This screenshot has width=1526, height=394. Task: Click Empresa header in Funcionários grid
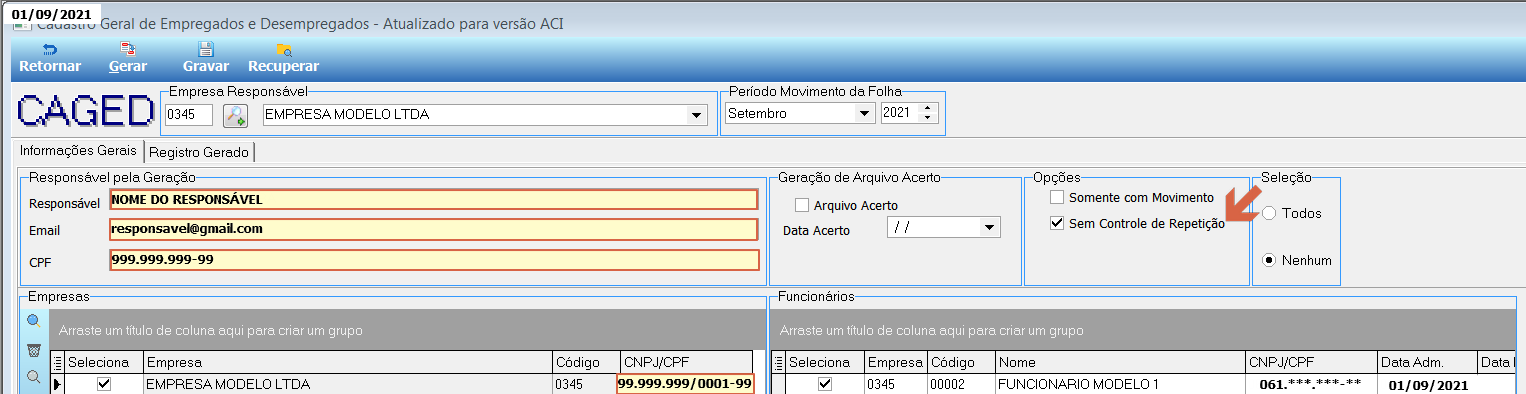[896, 362]
